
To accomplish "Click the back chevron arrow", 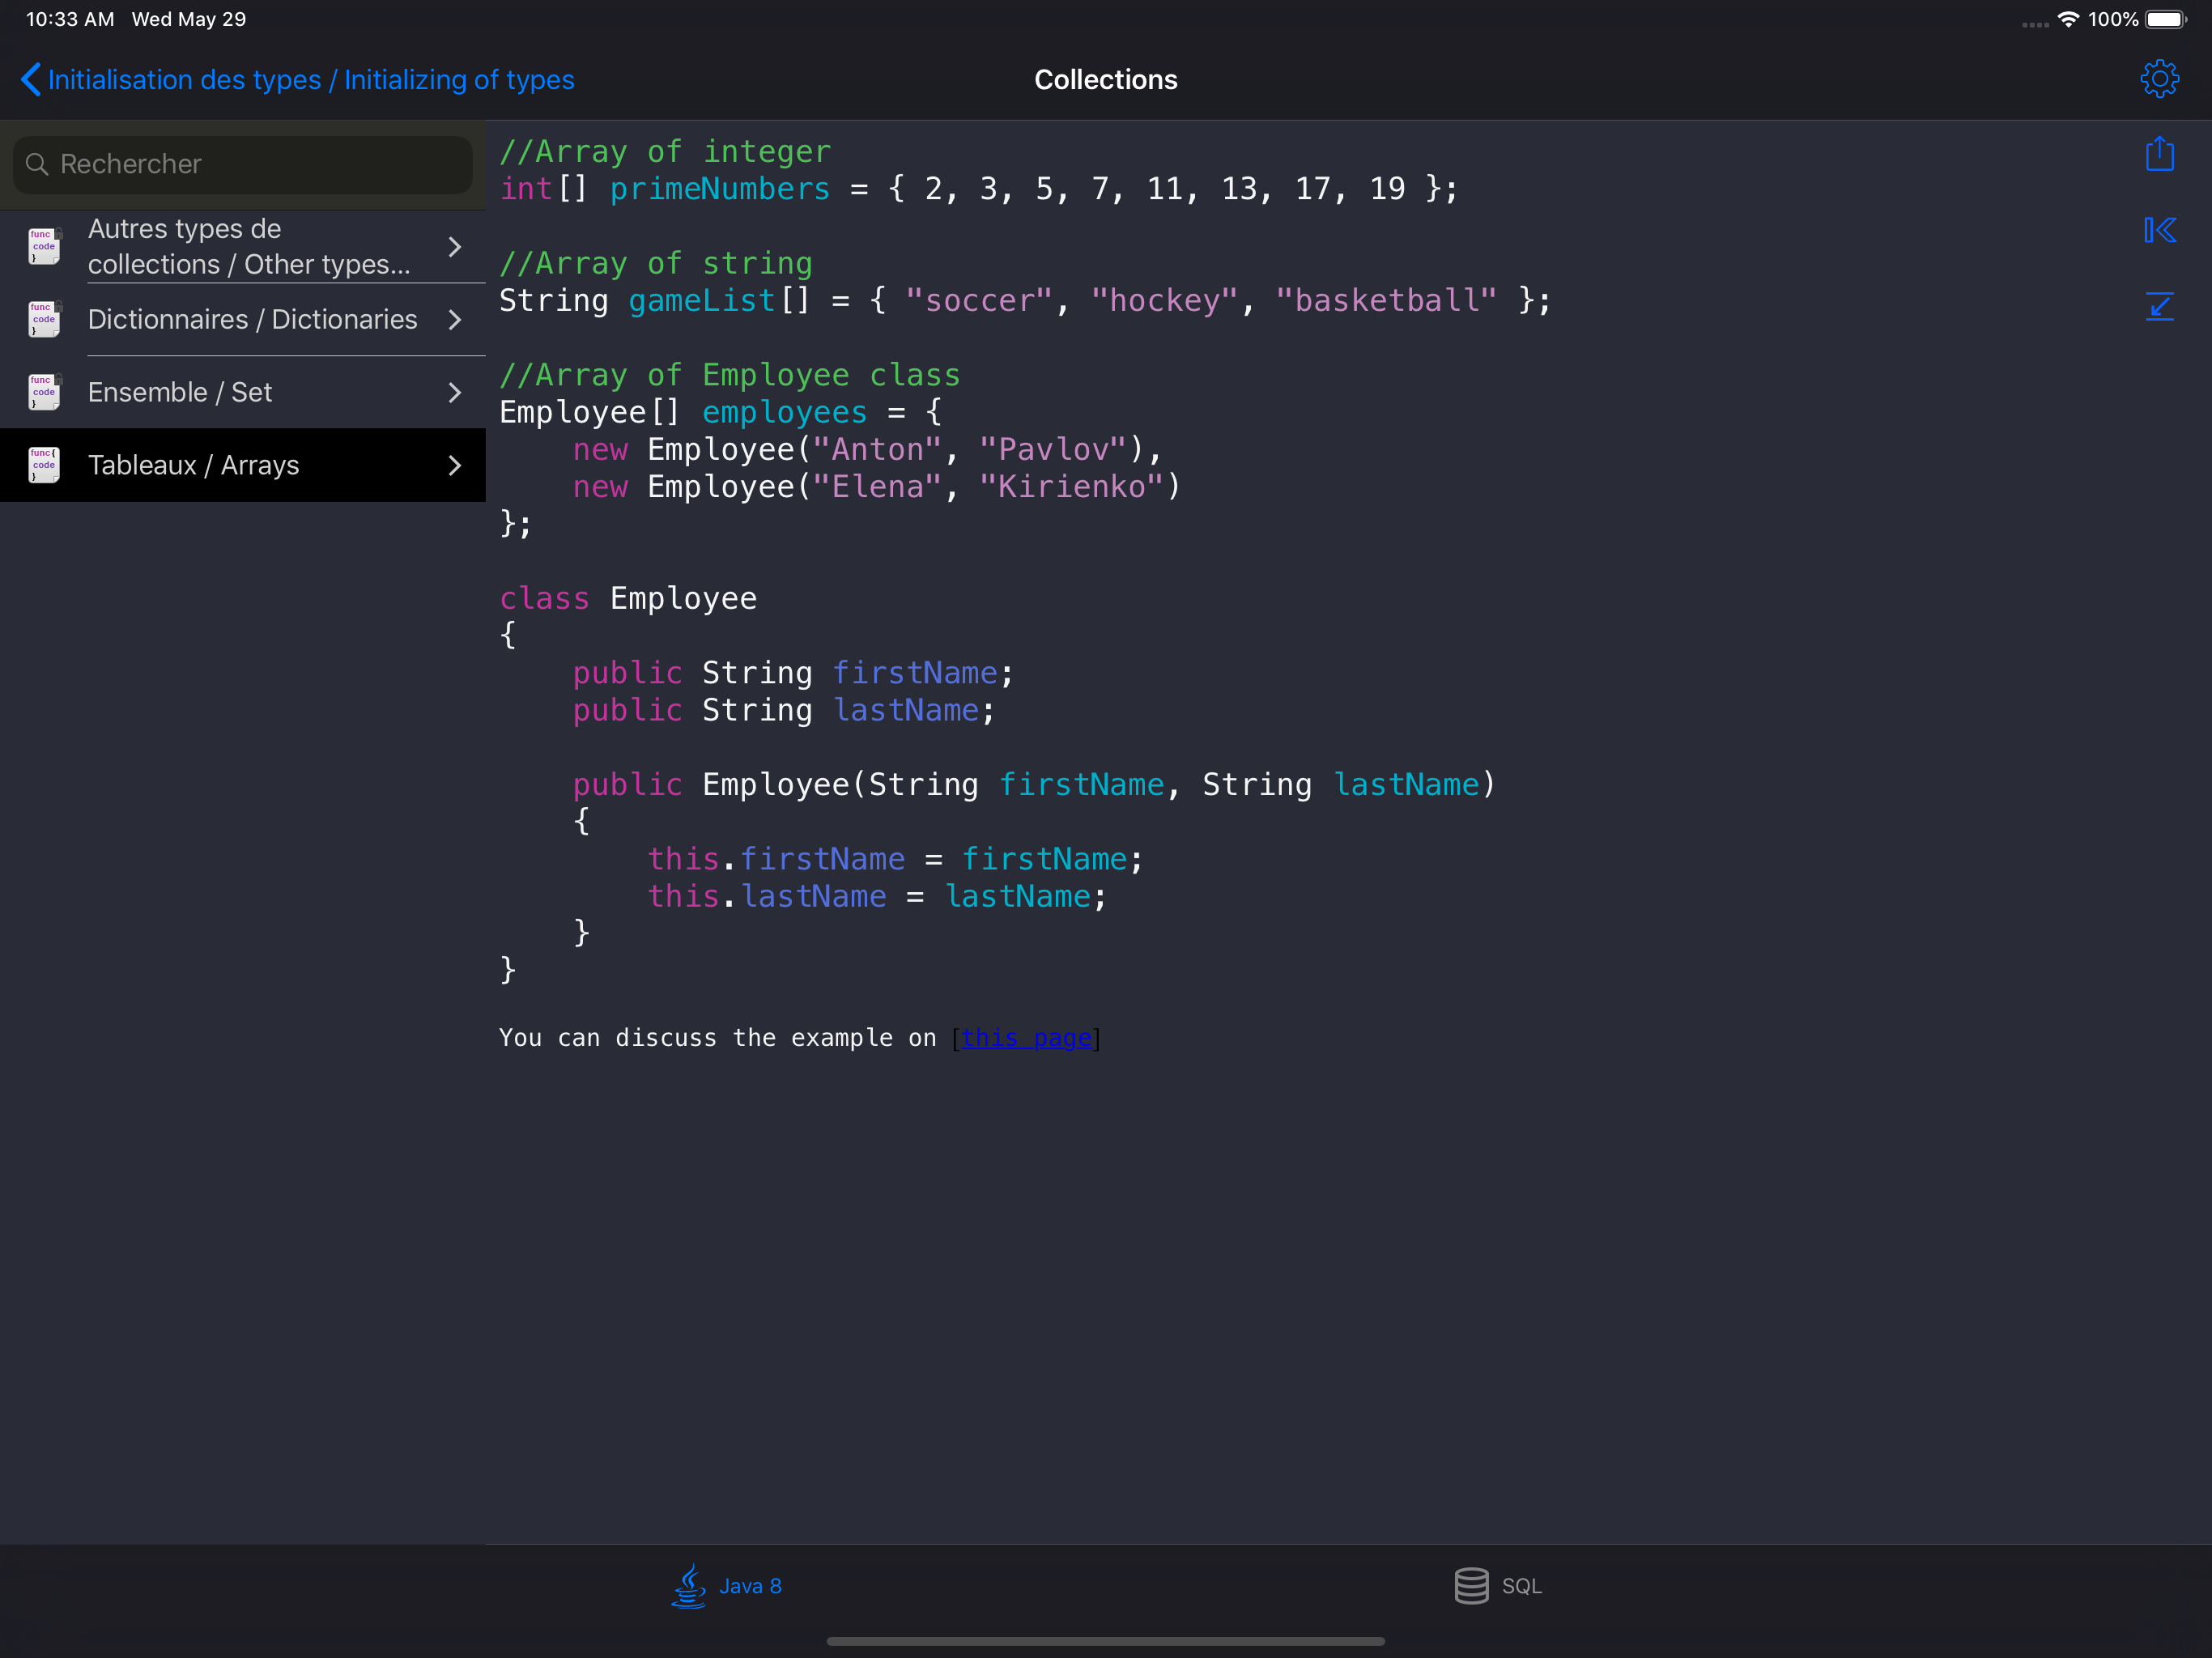I will [31, 80].
